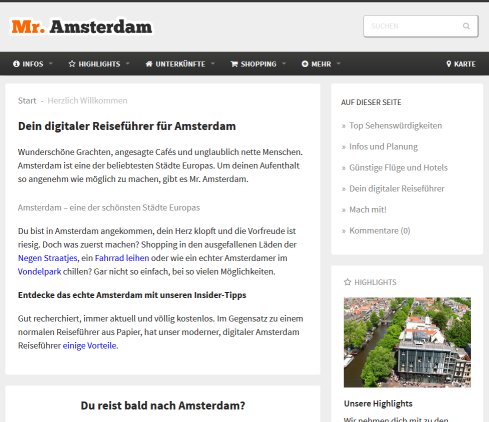Open the Shopping menu
Screen dimensions: 489x422
click(258, 64)
